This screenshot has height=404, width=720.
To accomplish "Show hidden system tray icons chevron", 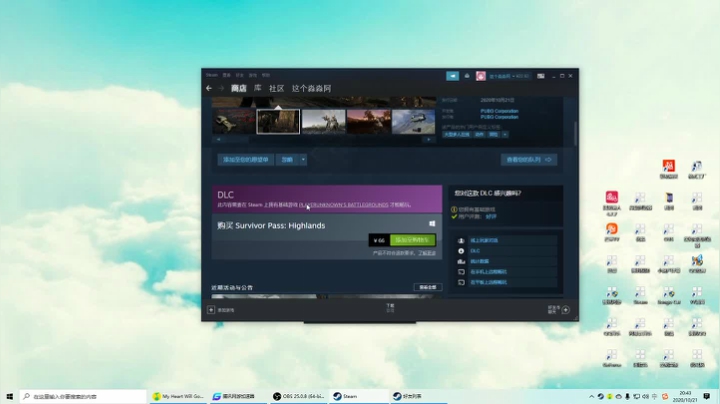I will [x=591, y=396].
